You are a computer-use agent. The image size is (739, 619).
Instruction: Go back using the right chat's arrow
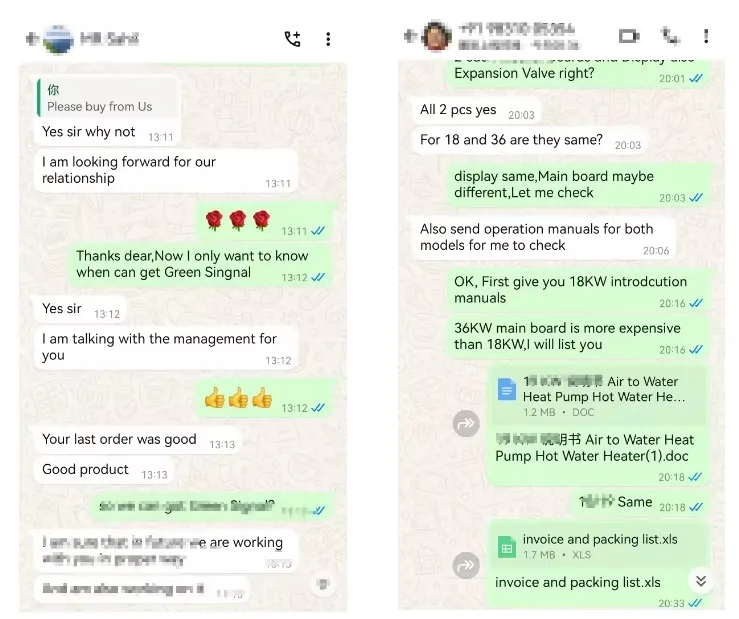410,36
